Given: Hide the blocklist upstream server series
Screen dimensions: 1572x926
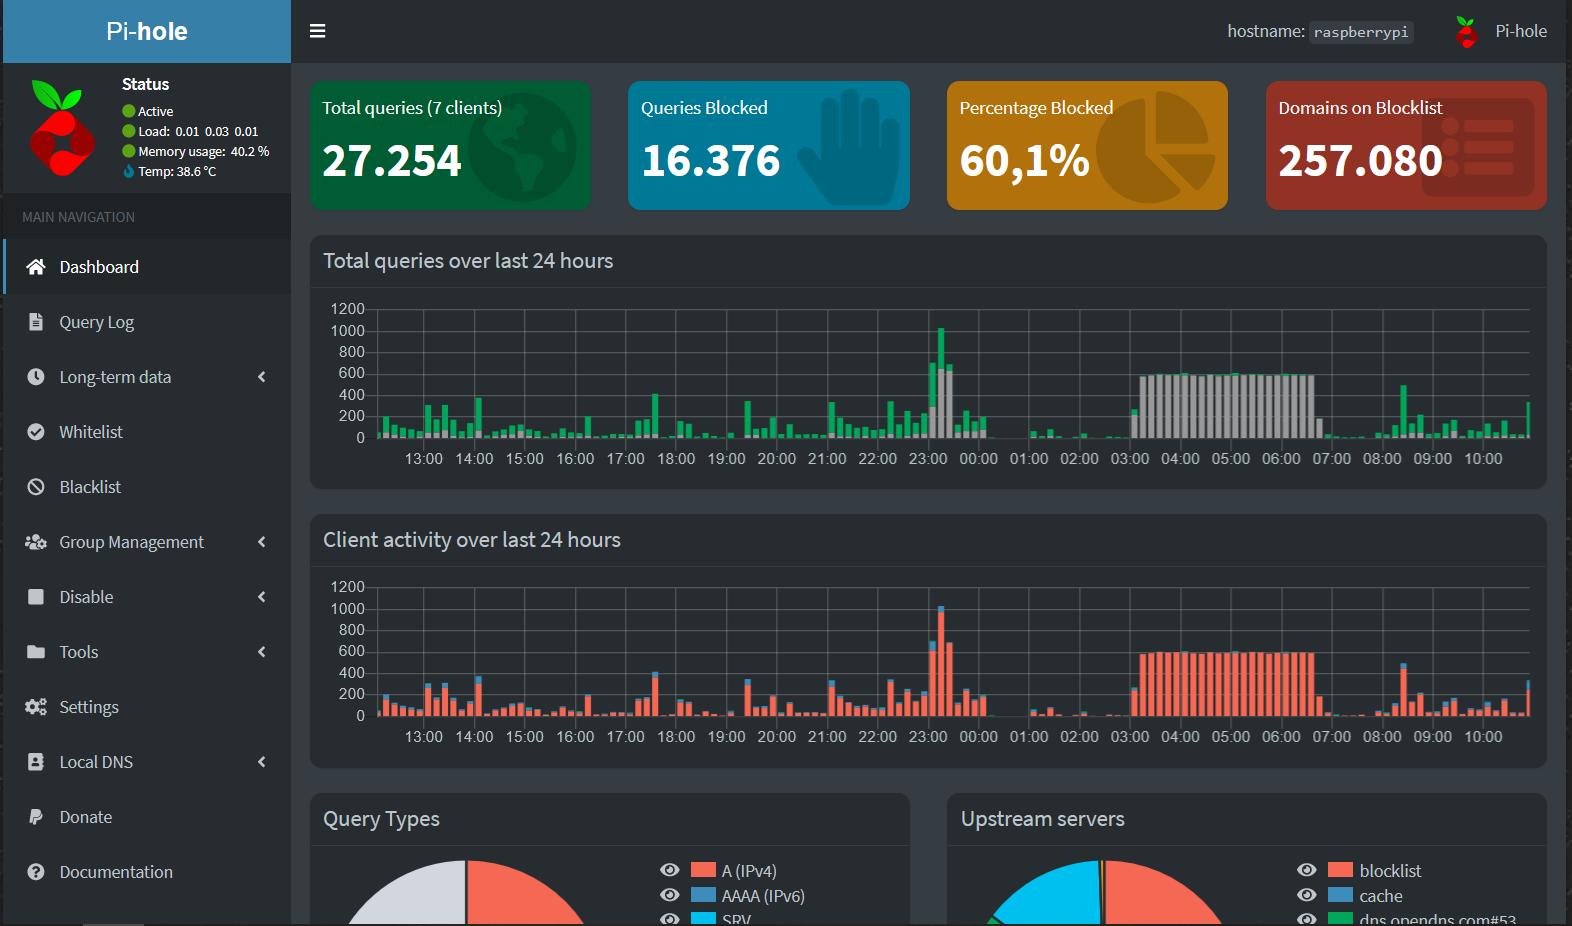Looking at the screenshot, I should [x=1307, y=870].
